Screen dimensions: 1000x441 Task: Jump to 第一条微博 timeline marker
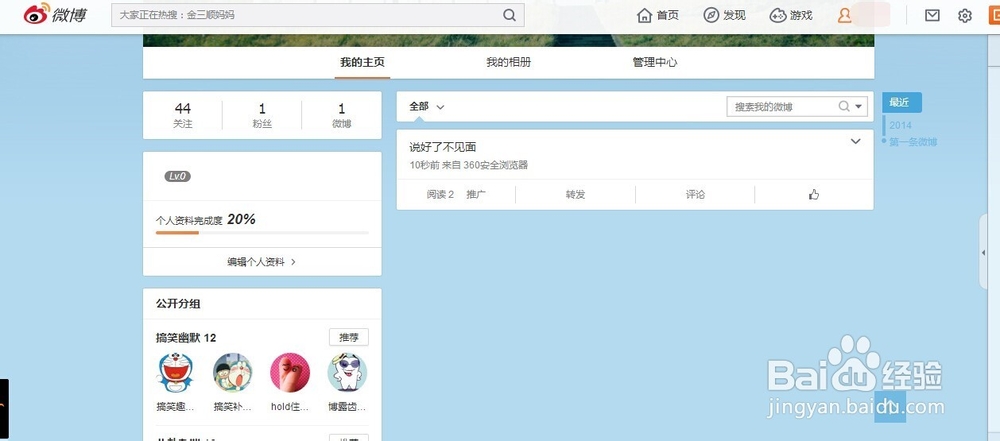point(913,142)
